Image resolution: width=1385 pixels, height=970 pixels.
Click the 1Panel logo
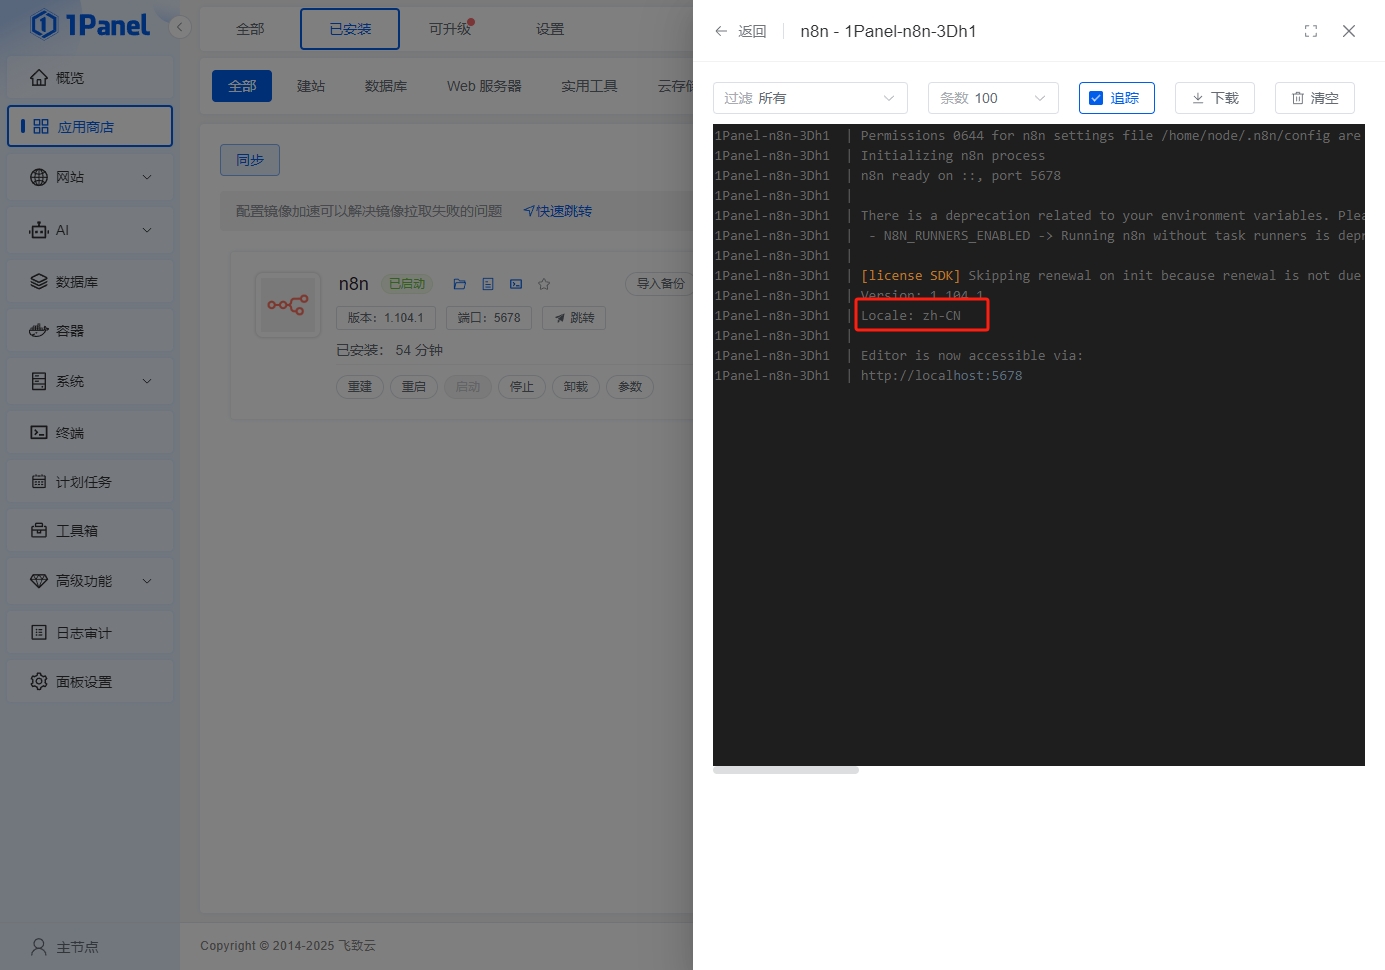90,25
